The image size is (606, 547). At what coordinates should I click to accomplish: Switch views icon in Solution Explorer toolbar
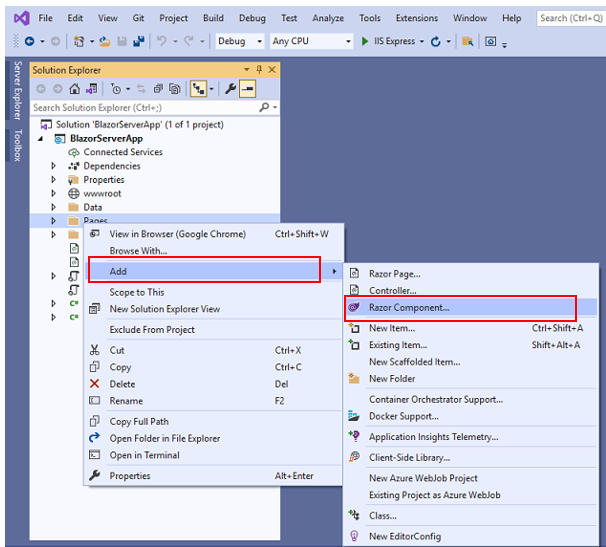(x=92, y=89)
